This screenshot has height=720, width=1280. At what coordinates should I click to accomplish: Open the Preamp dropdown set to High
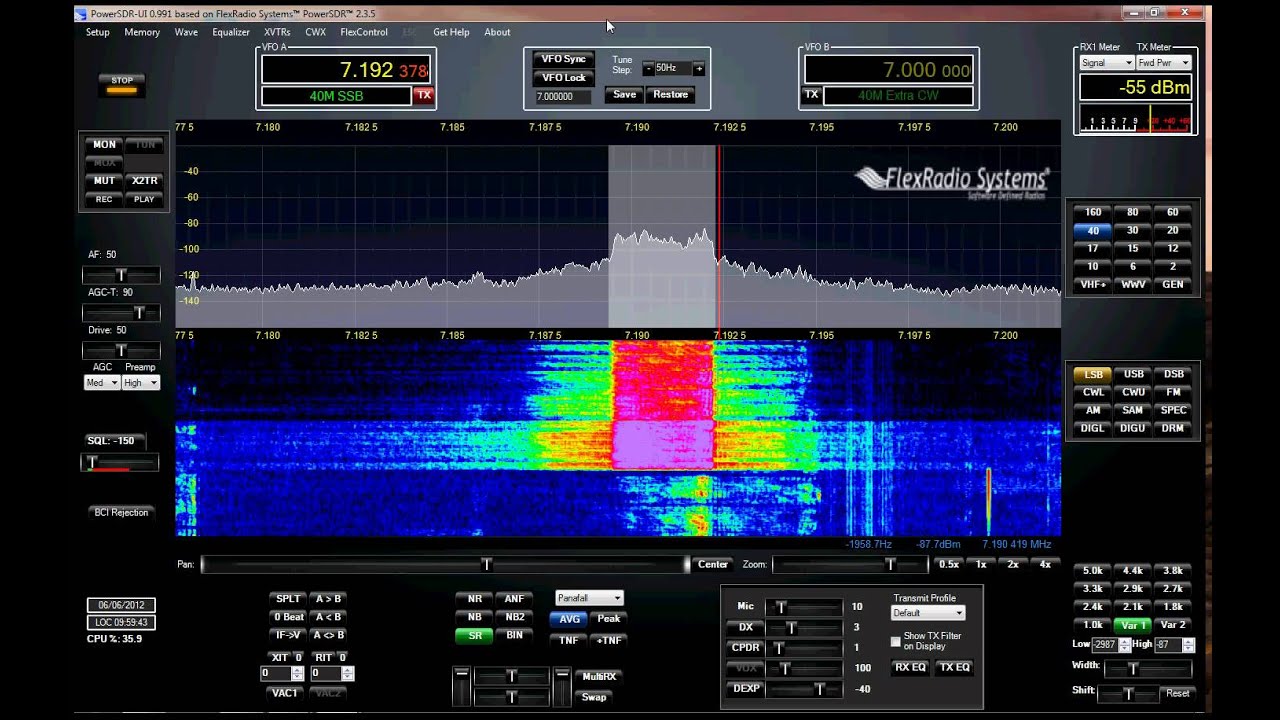pos(141,383)
